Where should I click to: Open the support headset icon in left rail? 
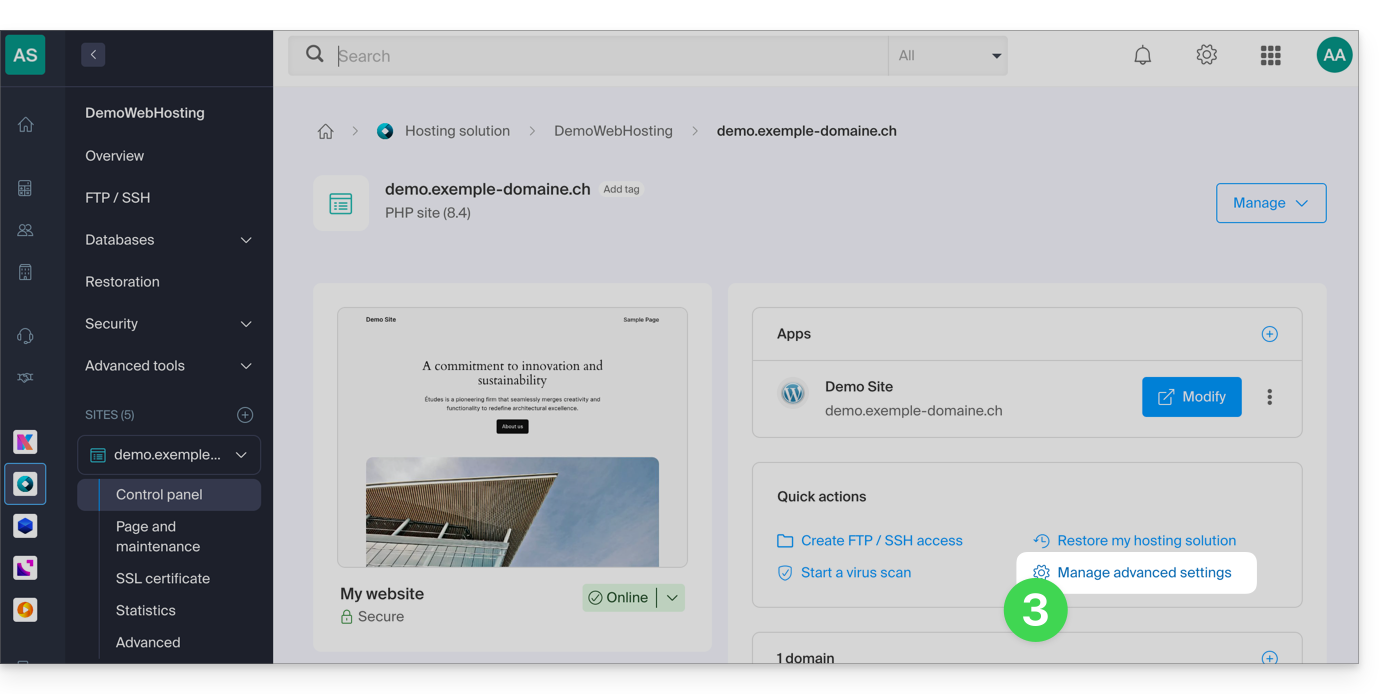26,336
